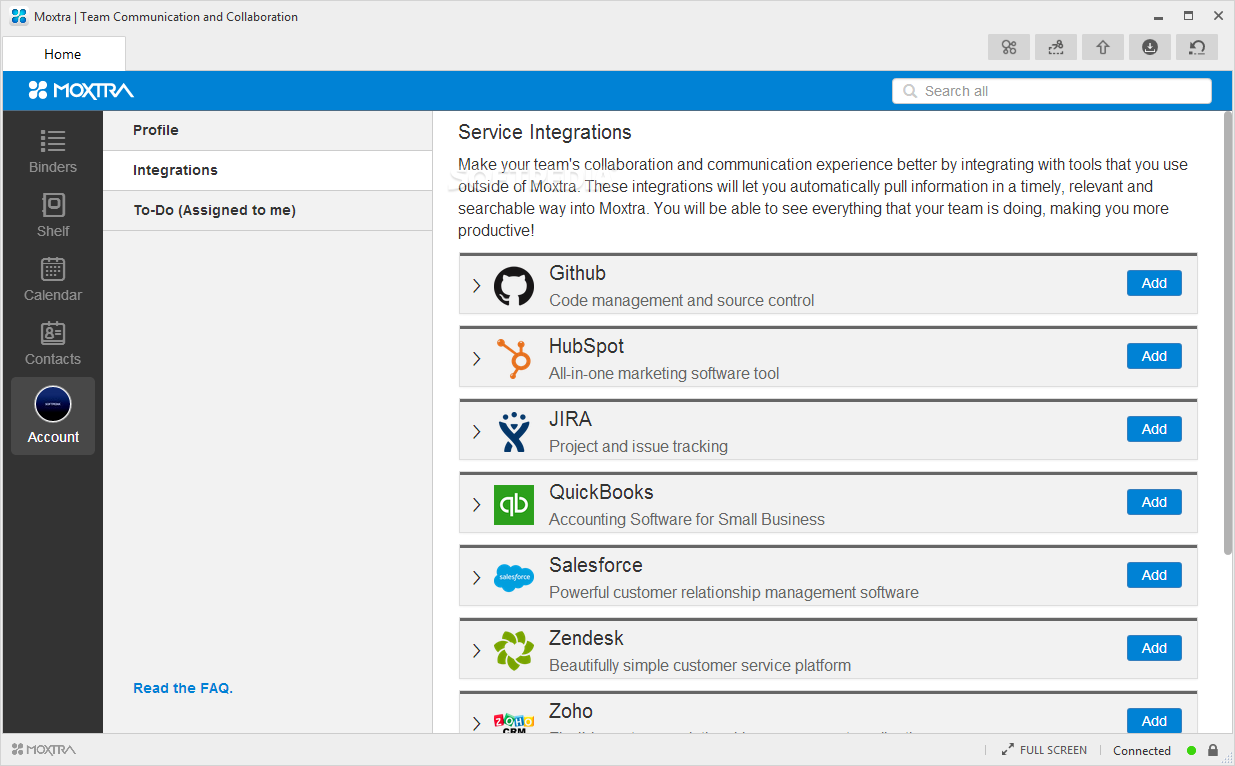Click the undo/reset arrow toolbar button

coord(1197,47)
